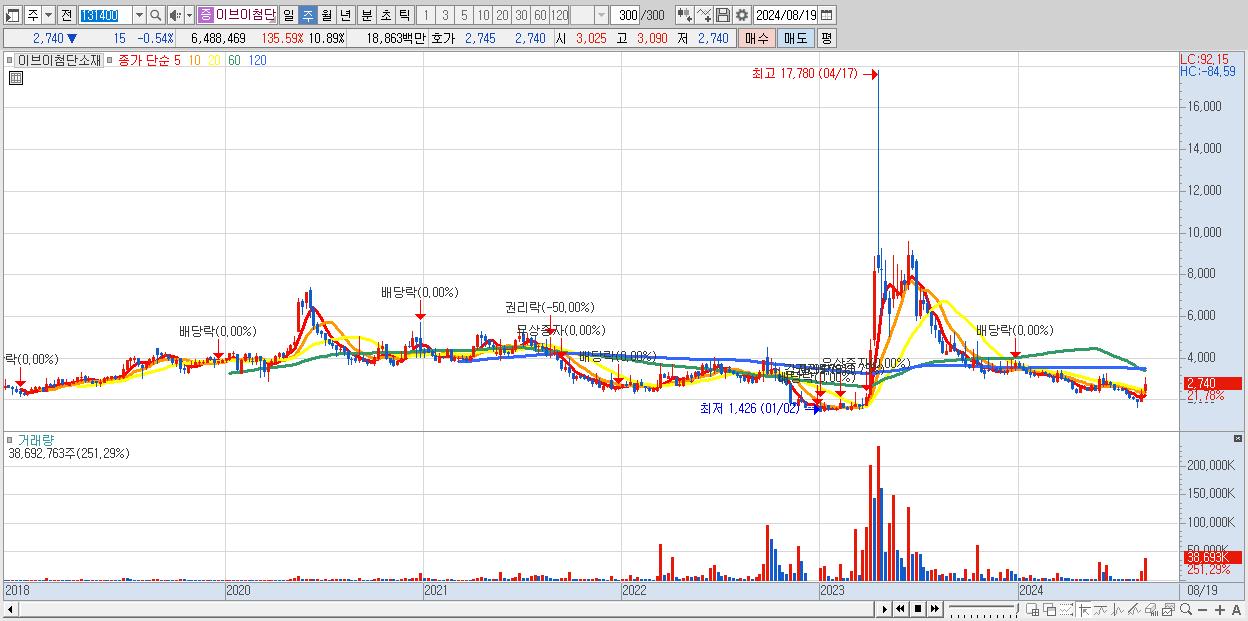Screen dimensions: 1248x621
Task: Click the 120 moving average legend
Action: 257,60
